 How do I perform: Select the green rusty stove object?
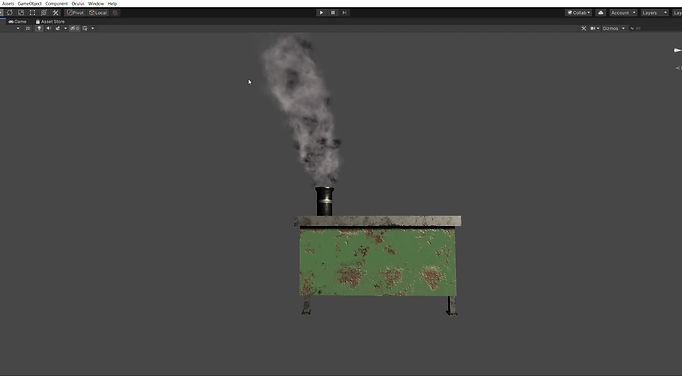(378, 261)
